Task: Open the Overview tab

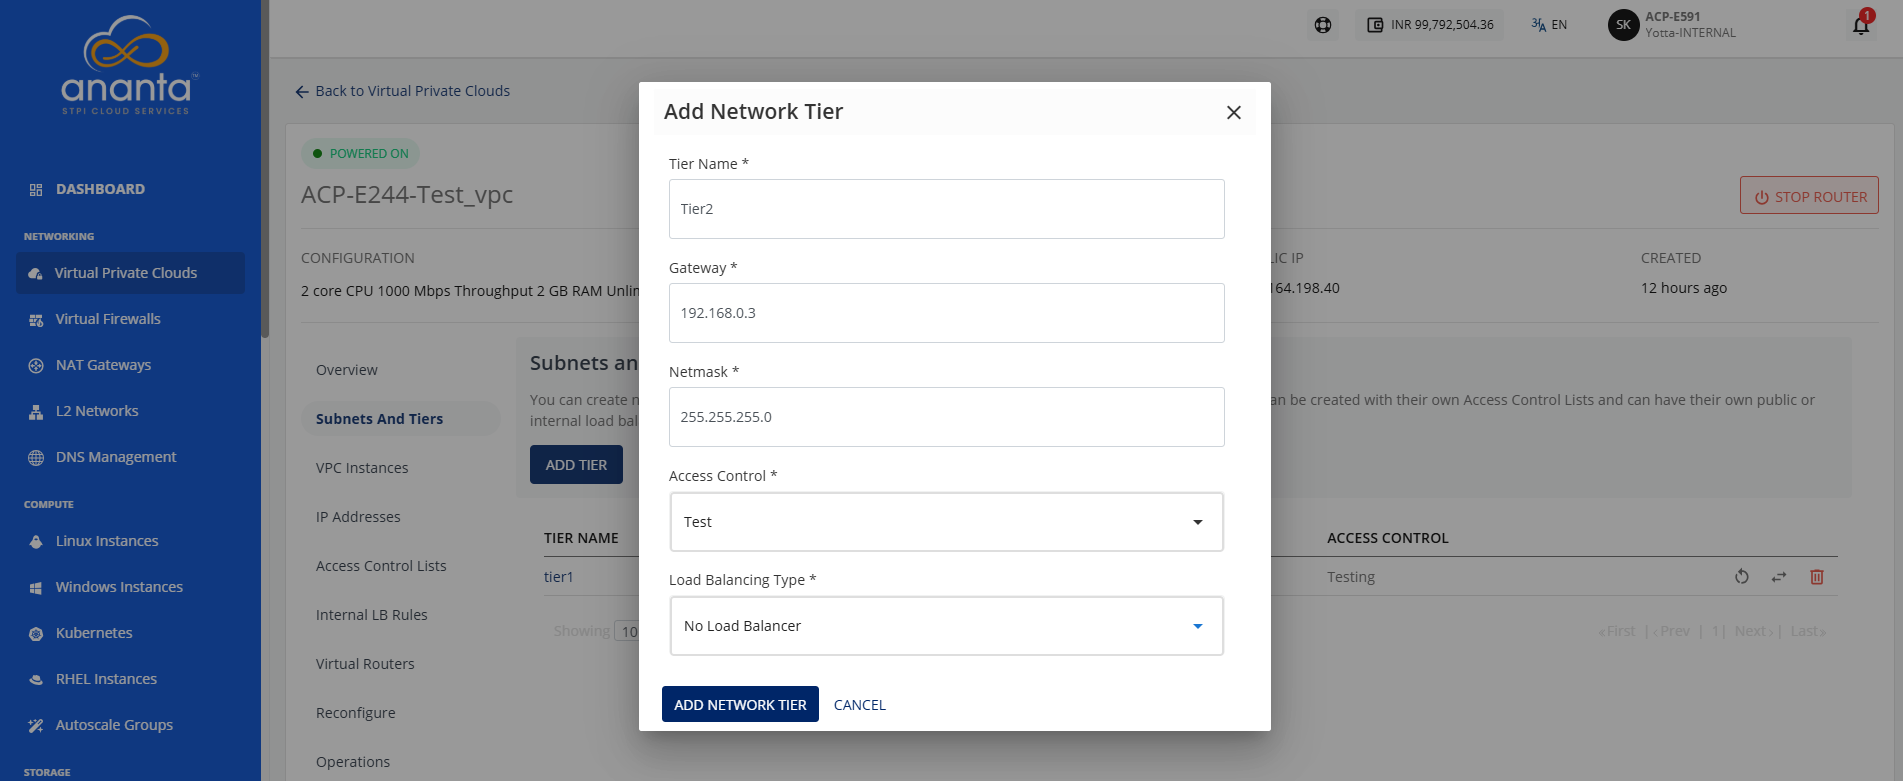Action: coord(347,370)
